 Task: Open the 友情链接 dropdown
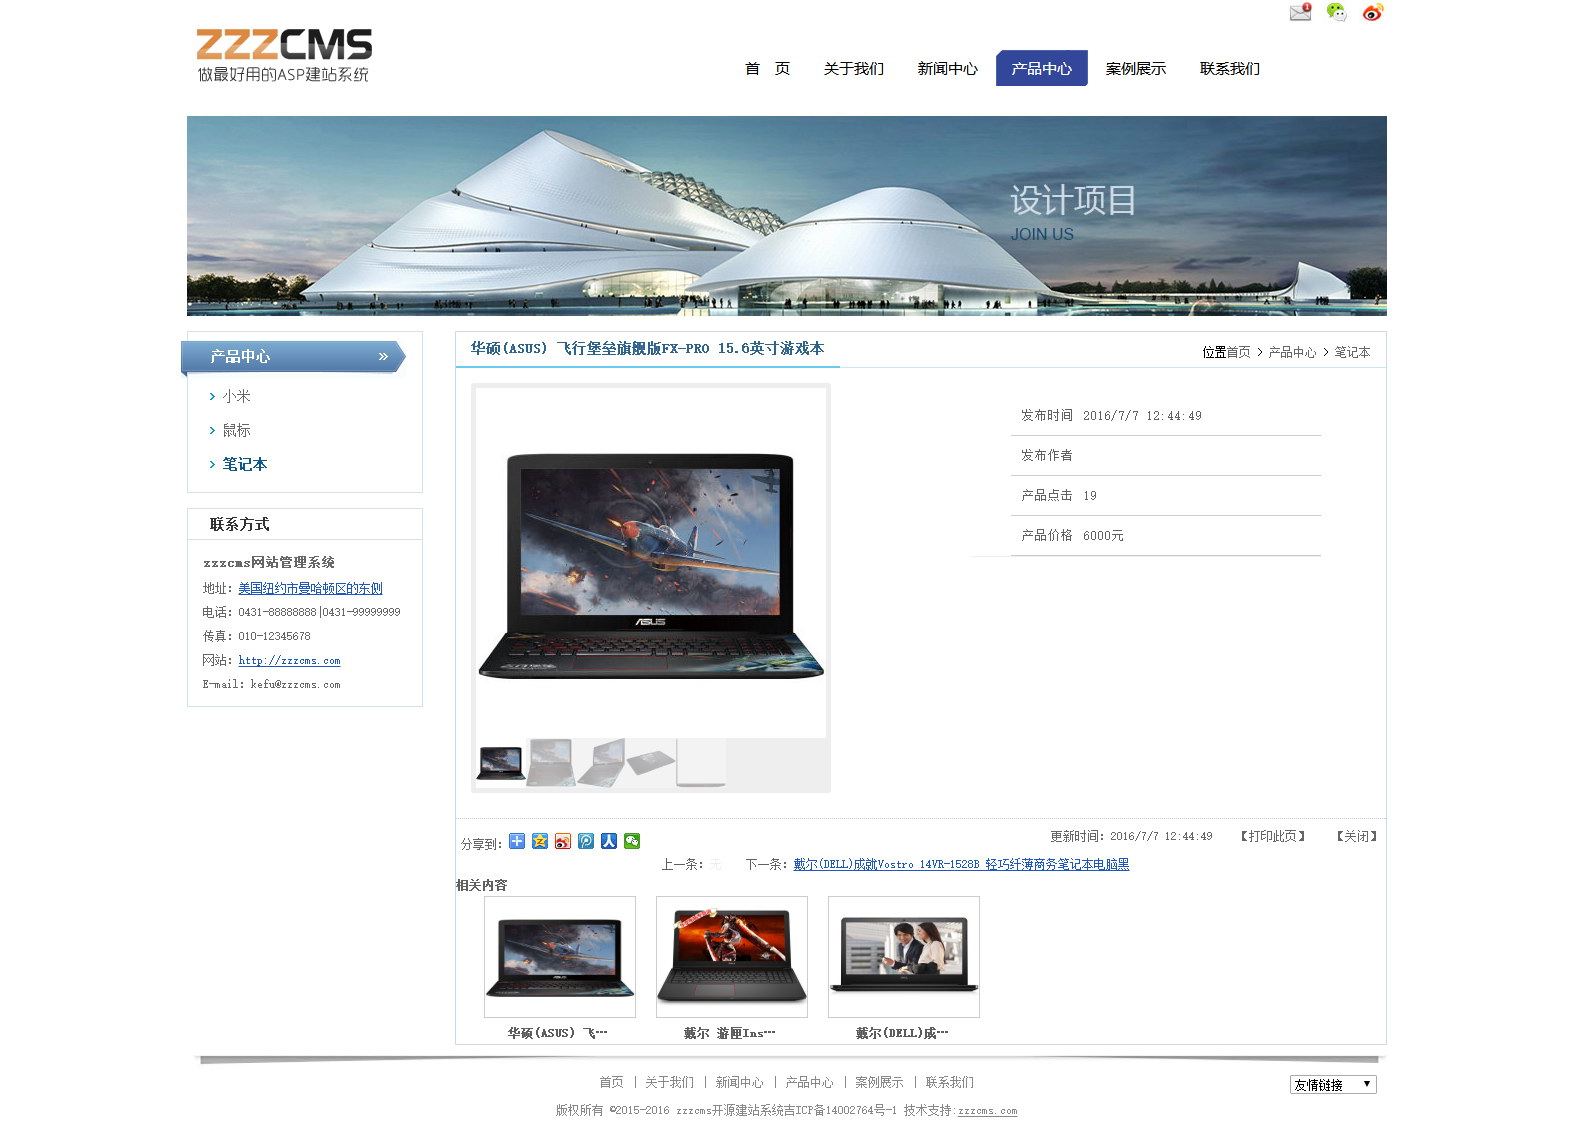coord(1333,1084)
